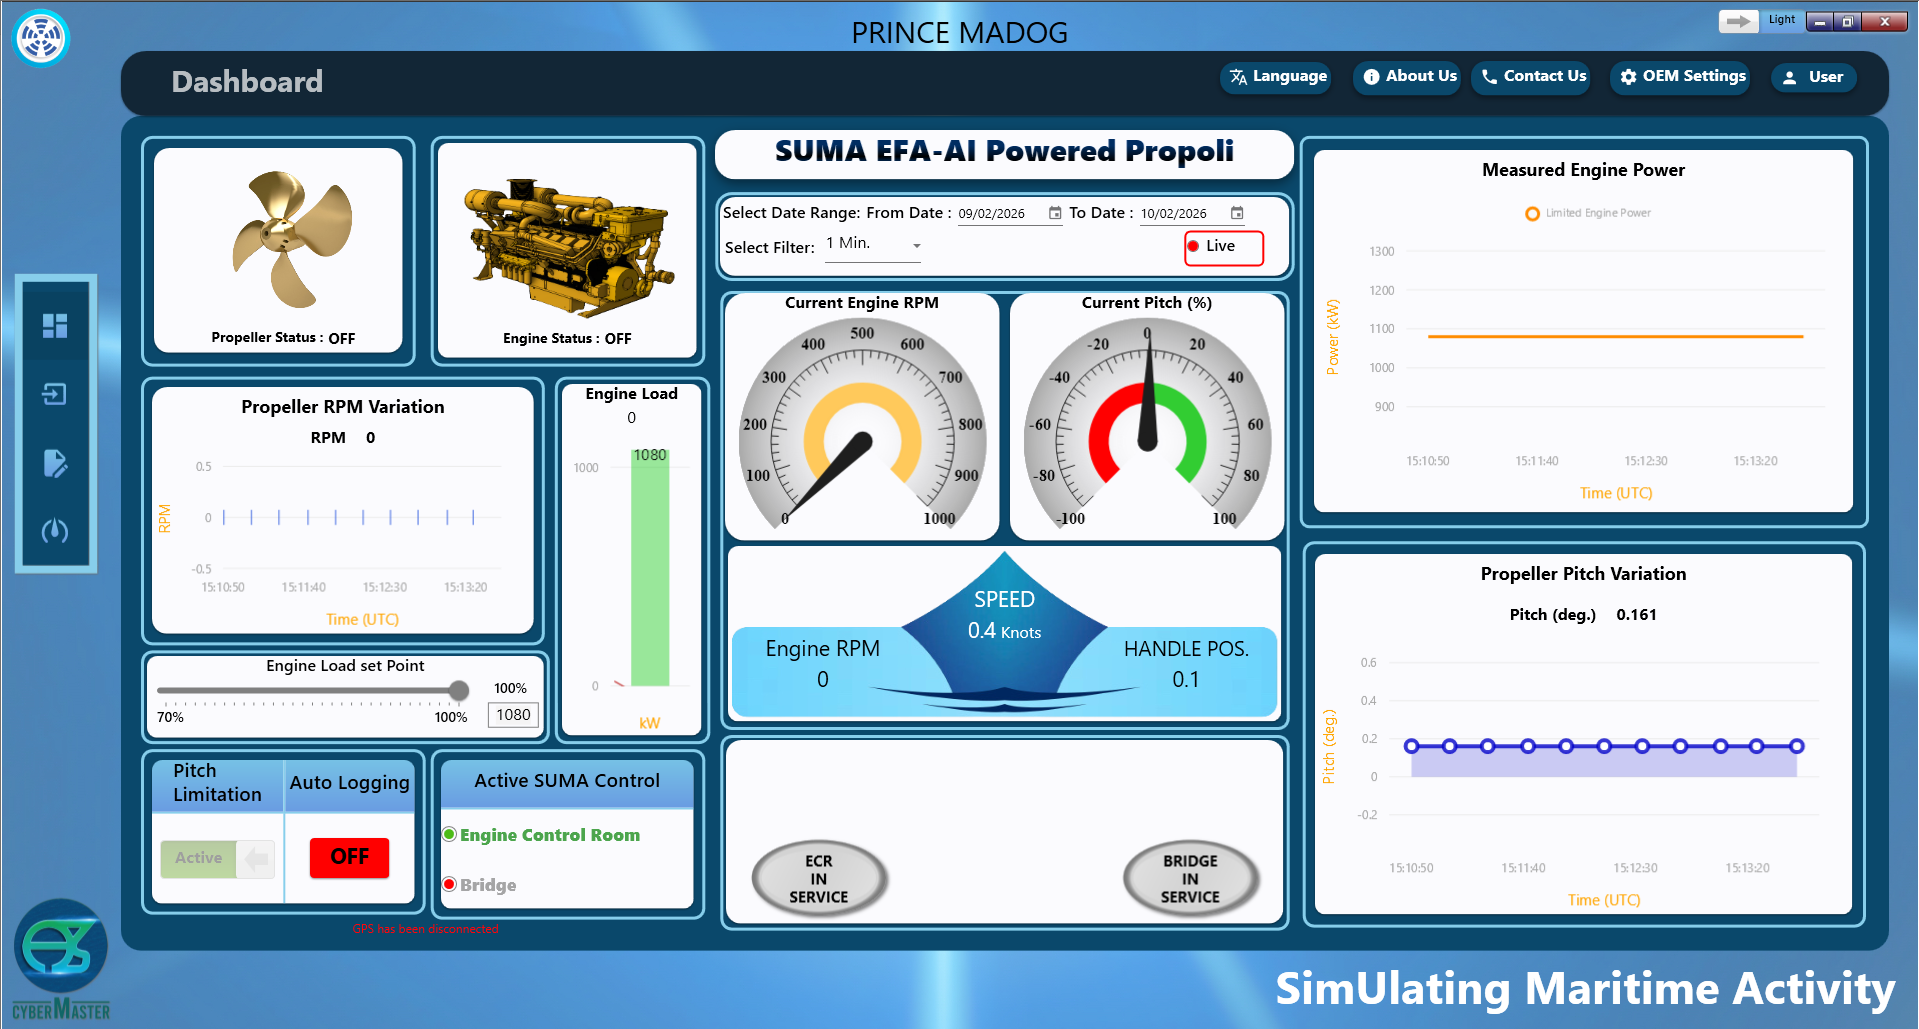
Task: Click the Language translate icon
Action: pyautogui.click(x=1238, y=77)
